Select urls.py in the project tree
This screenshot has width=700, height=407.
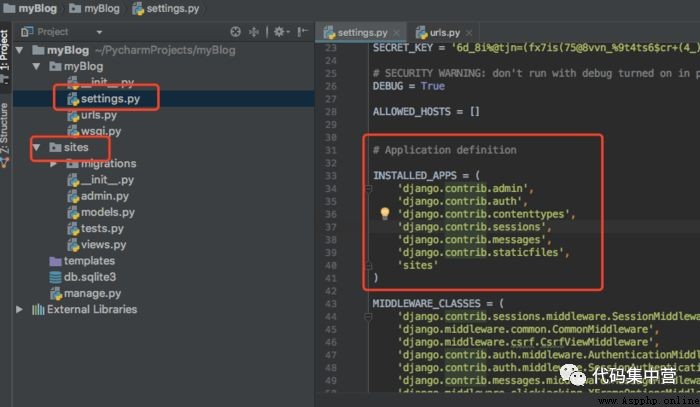[92, 115]
